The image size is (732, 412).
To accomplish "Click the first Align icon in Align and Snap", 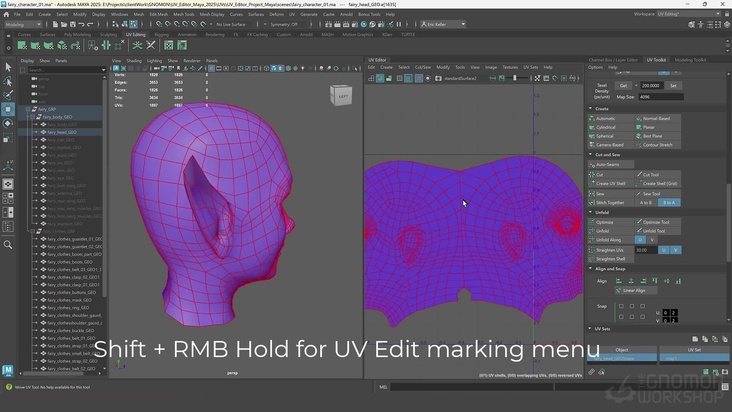I will (x=619, y=281).
